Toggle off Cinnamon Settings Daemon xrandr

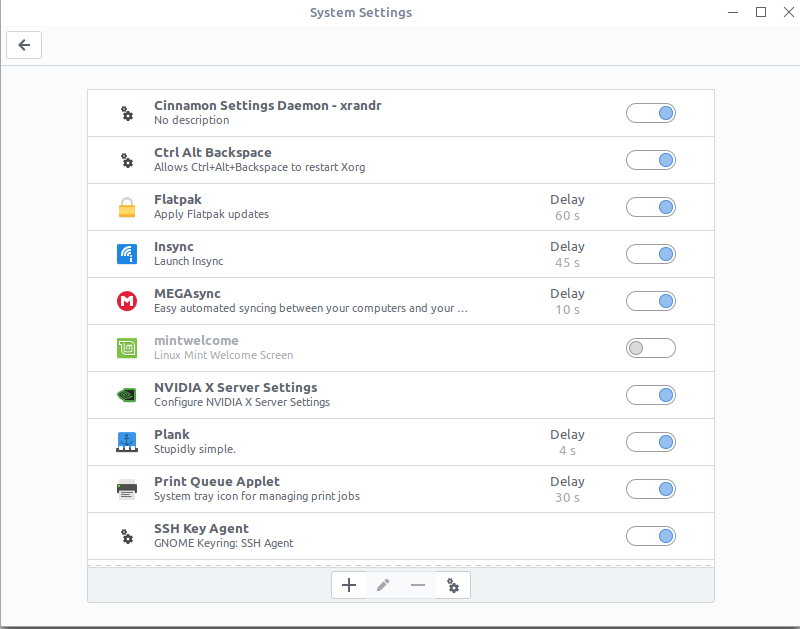[650, 113]
